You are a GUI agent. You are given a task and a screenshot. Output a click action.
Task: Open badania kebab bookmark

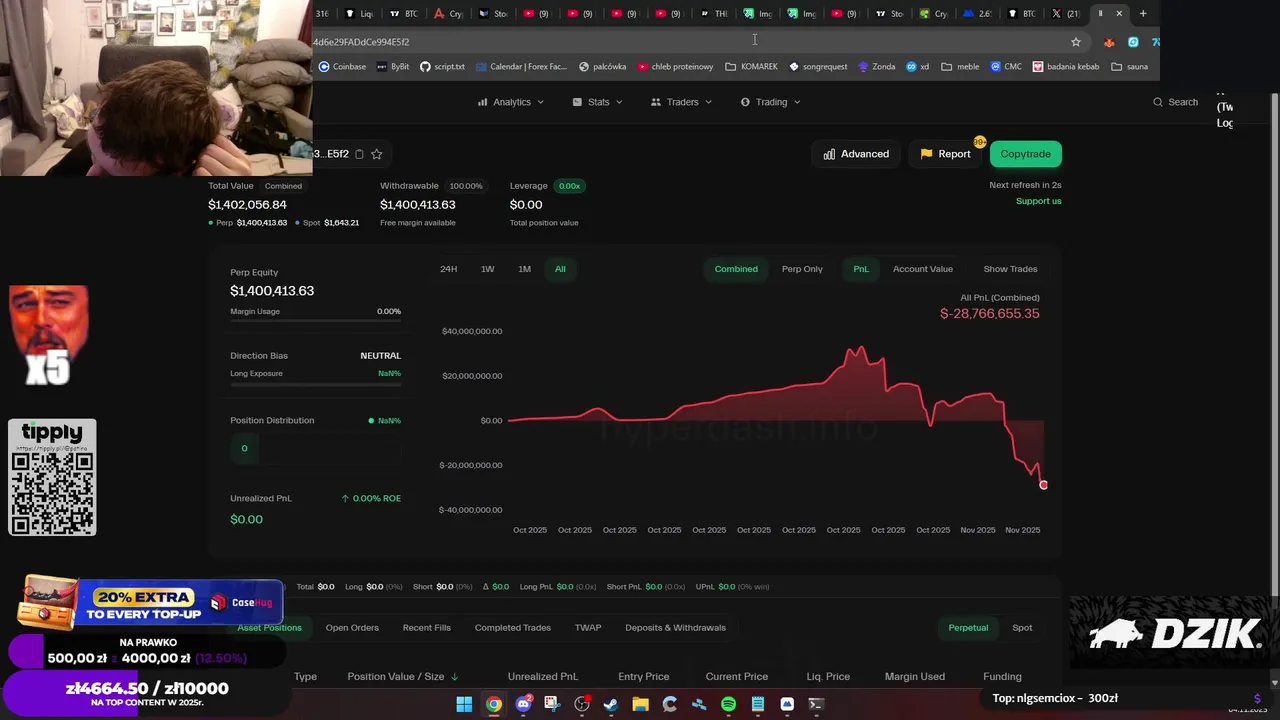[x=1066, y=67]
